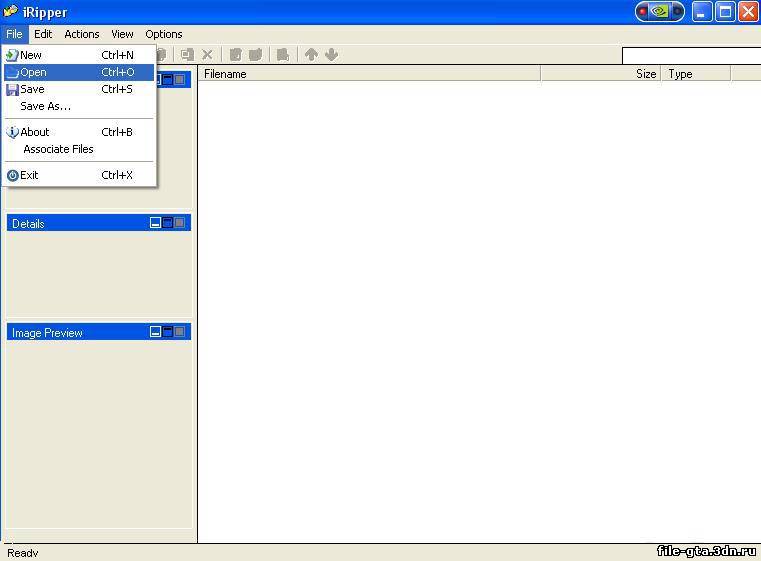Click gray rightmost button of top left panel

[x=180, y=79]
